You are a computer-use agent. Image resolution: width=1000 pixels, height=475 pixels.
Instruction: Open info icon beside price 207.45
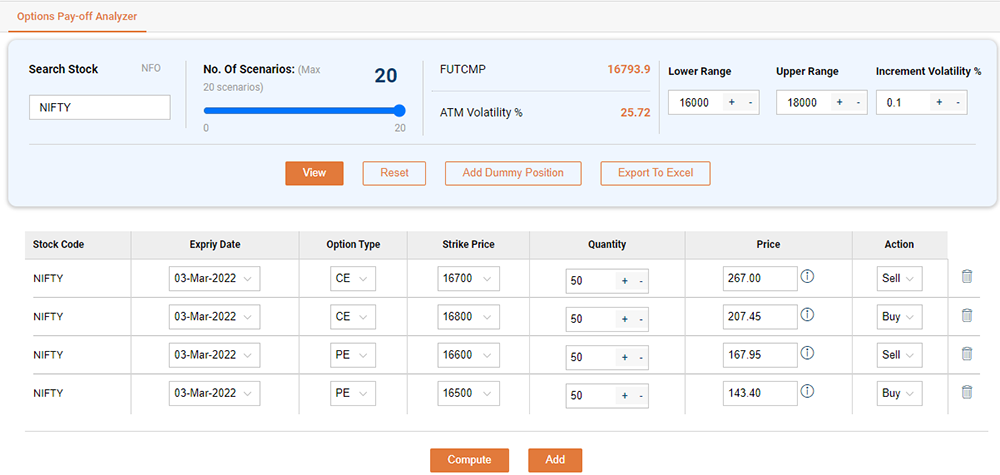pyautogui.click(x=807, y=315)
